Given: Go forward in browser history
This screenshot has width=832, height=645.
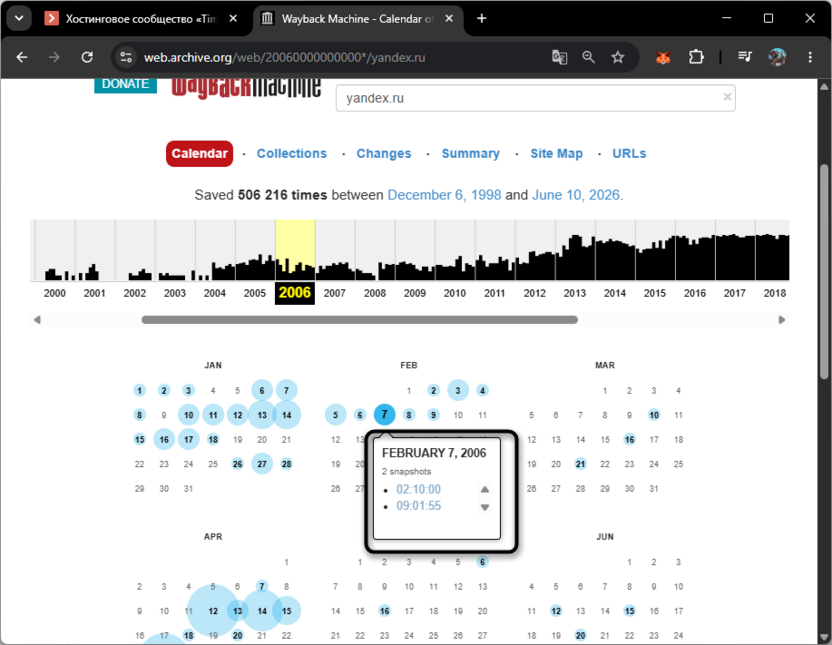Looking at the screenshot, I should [54, 57].
